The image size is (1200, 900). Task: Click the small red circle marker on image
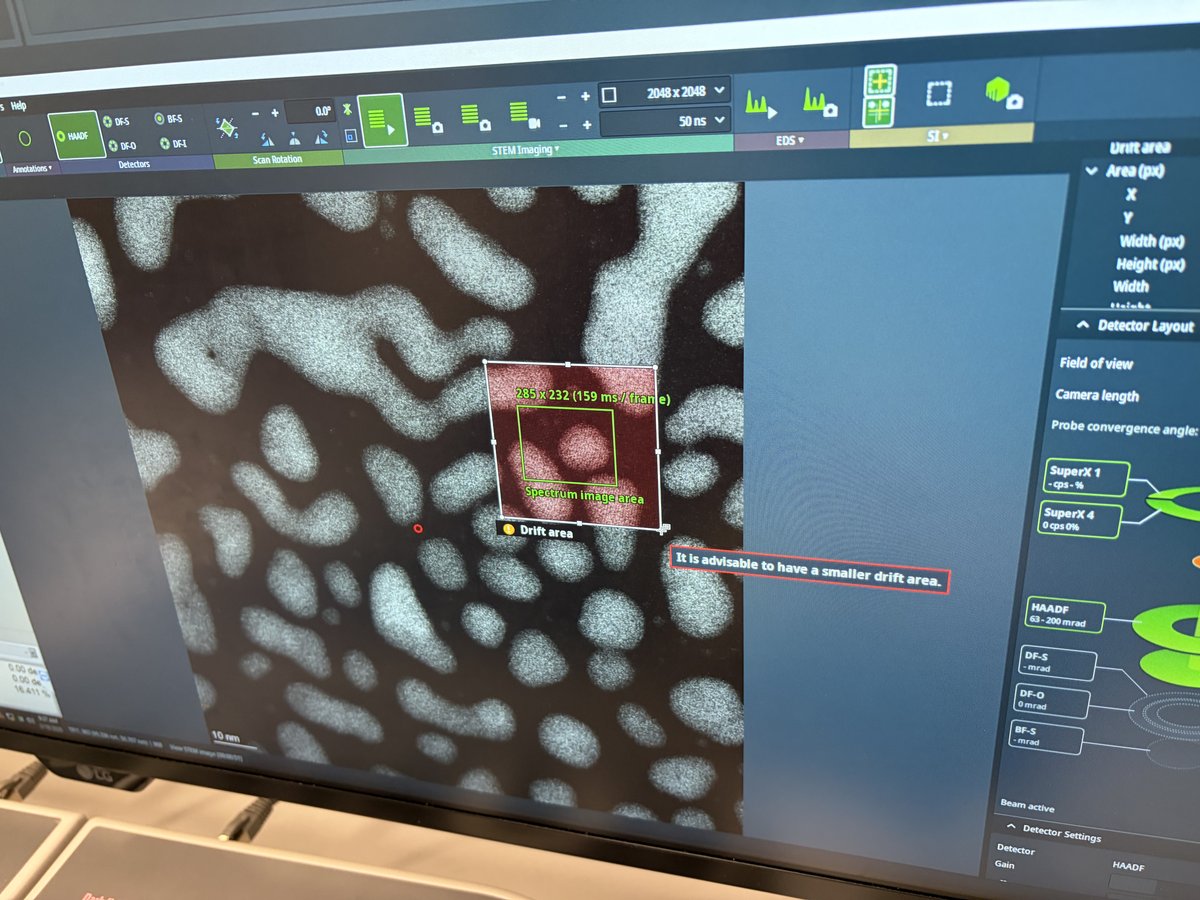417,528
